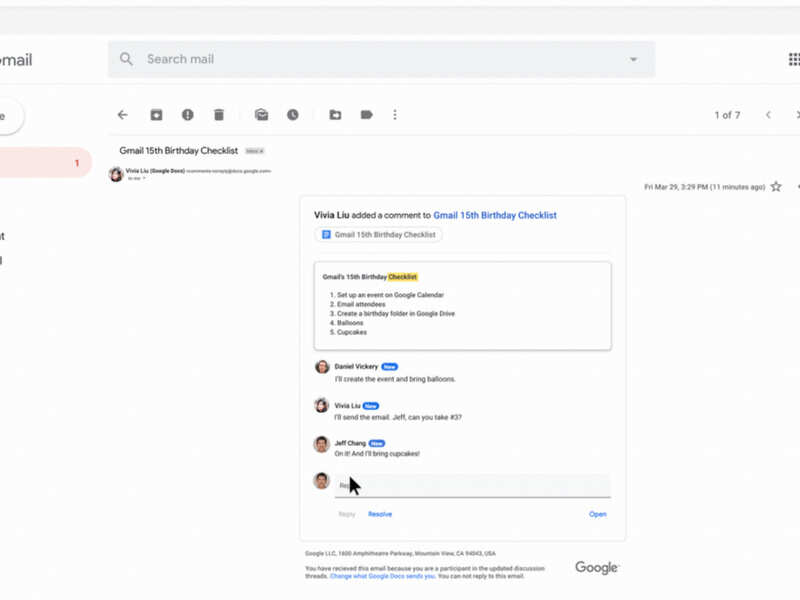Click the Open button

(x=597, y=514)
